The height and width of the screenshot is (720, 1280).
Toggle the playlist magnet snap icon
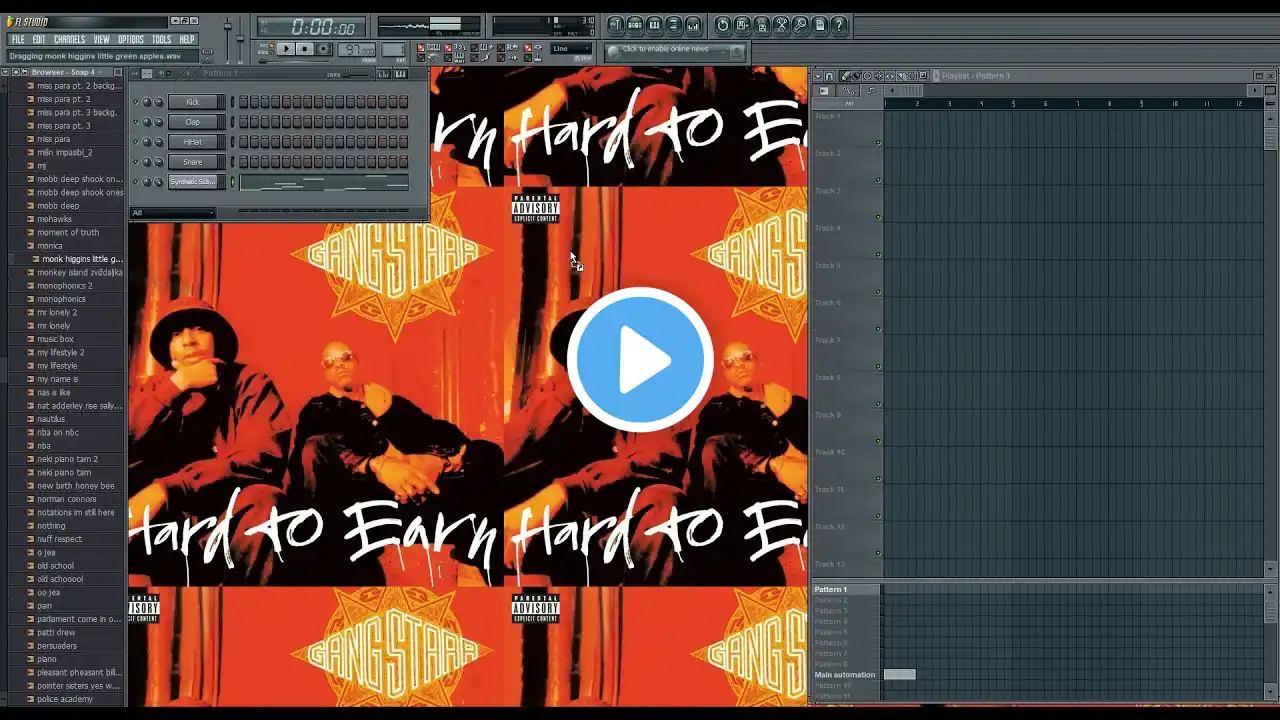(x=830, y=76)
